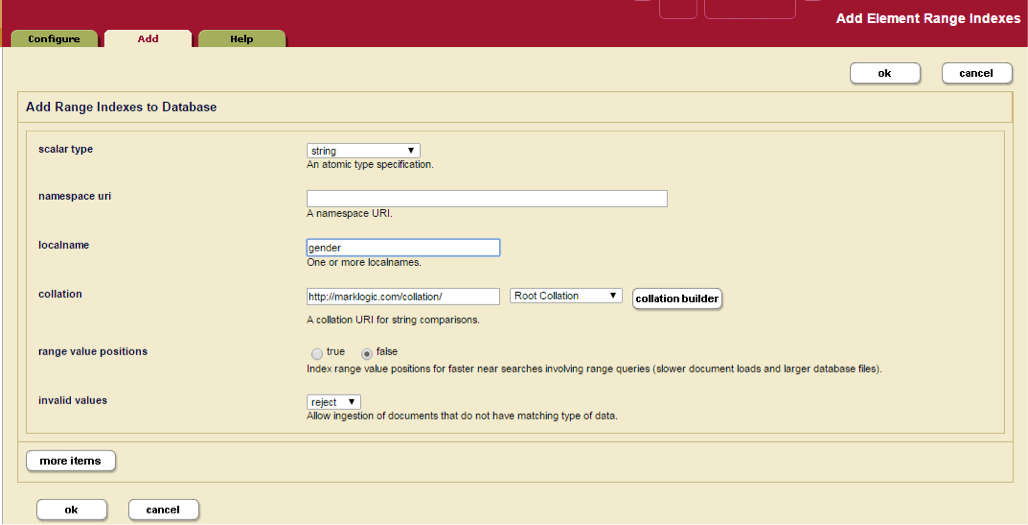Set range value positions to true
Image resolution: width=1028 pixels, height=525 pixels.
click(317, 353)
